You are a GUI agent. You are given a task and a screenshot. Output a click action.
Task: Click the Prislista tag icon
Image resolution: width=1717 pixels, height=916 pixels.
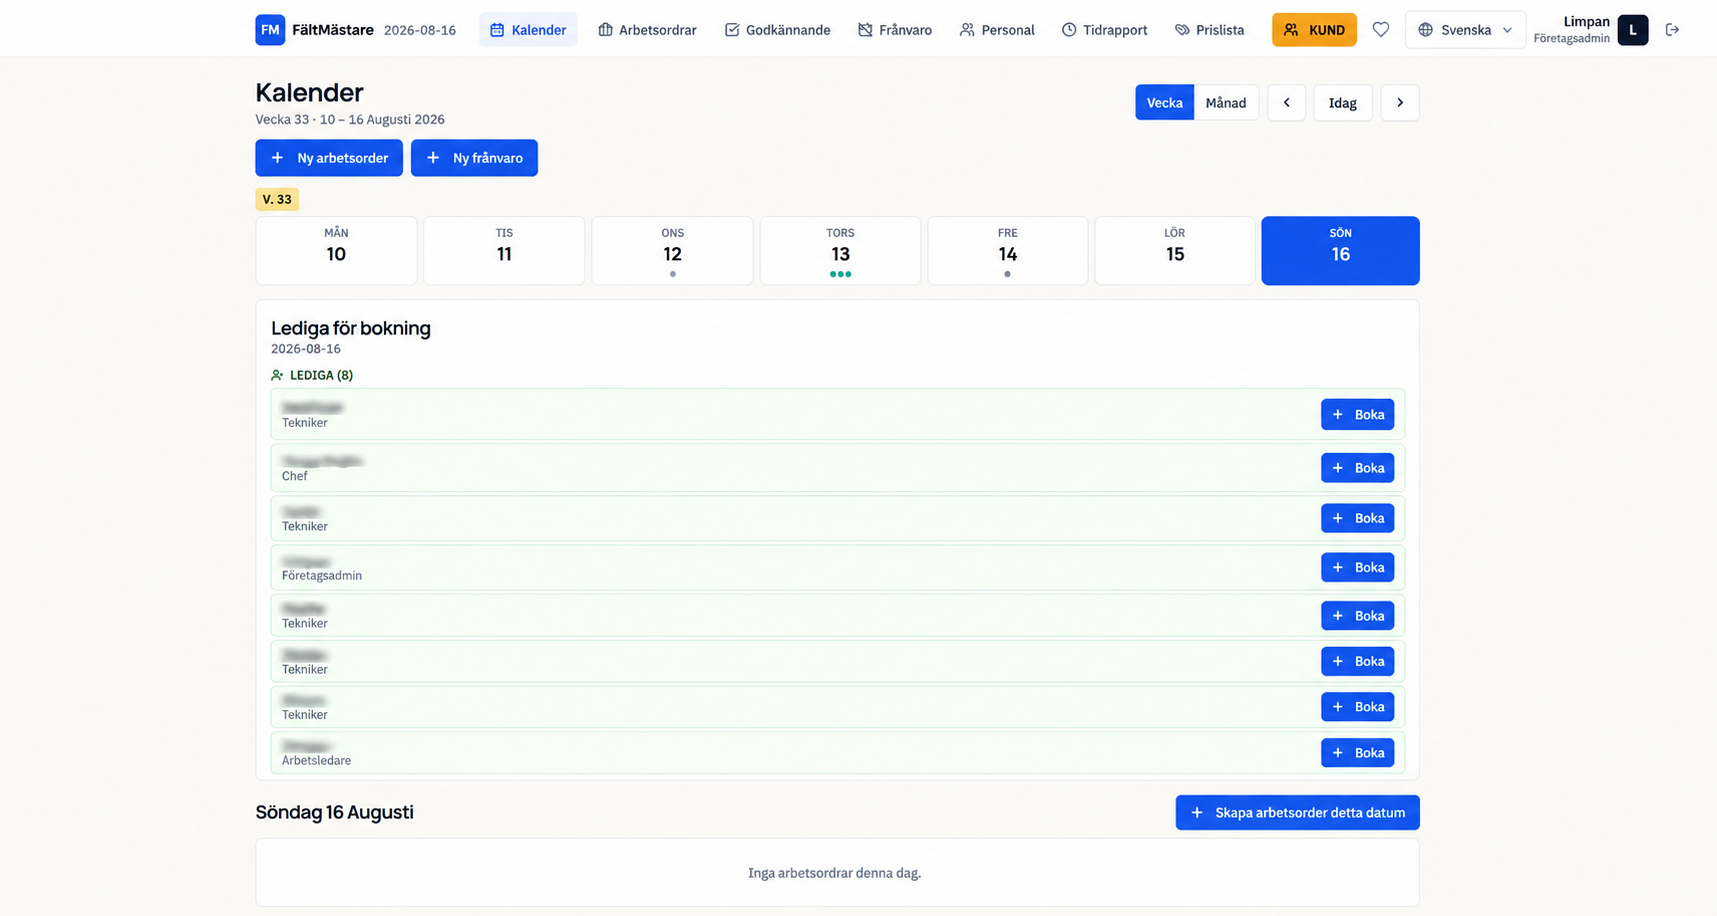(1182, 30)
